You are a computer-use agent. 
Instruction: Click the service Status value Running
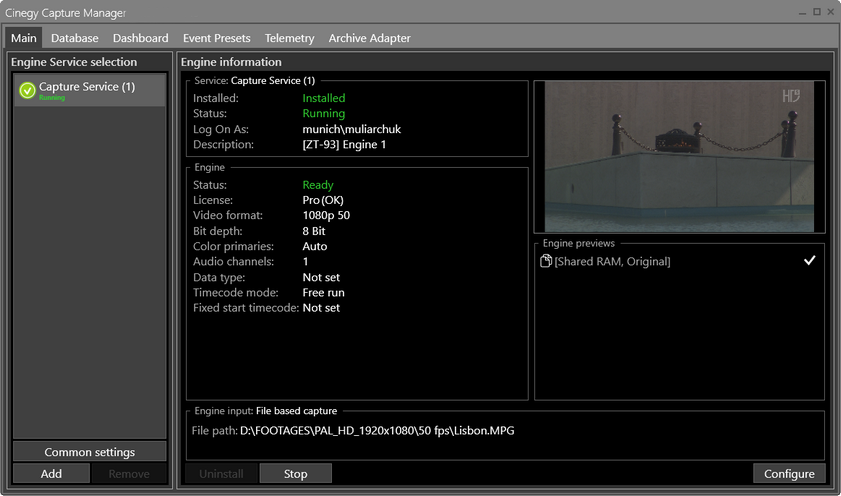(323, 114)
